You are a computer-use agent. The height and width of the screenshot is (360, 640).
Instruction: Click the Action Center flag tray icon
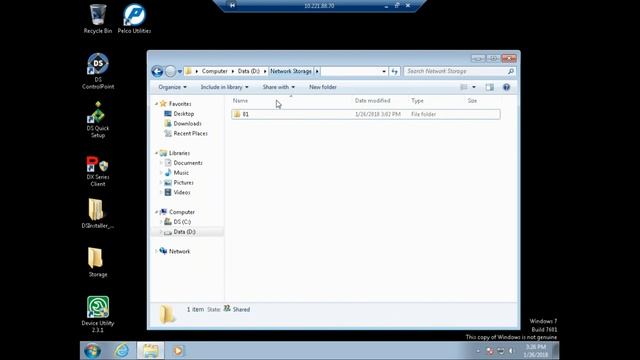pos(490,351)
